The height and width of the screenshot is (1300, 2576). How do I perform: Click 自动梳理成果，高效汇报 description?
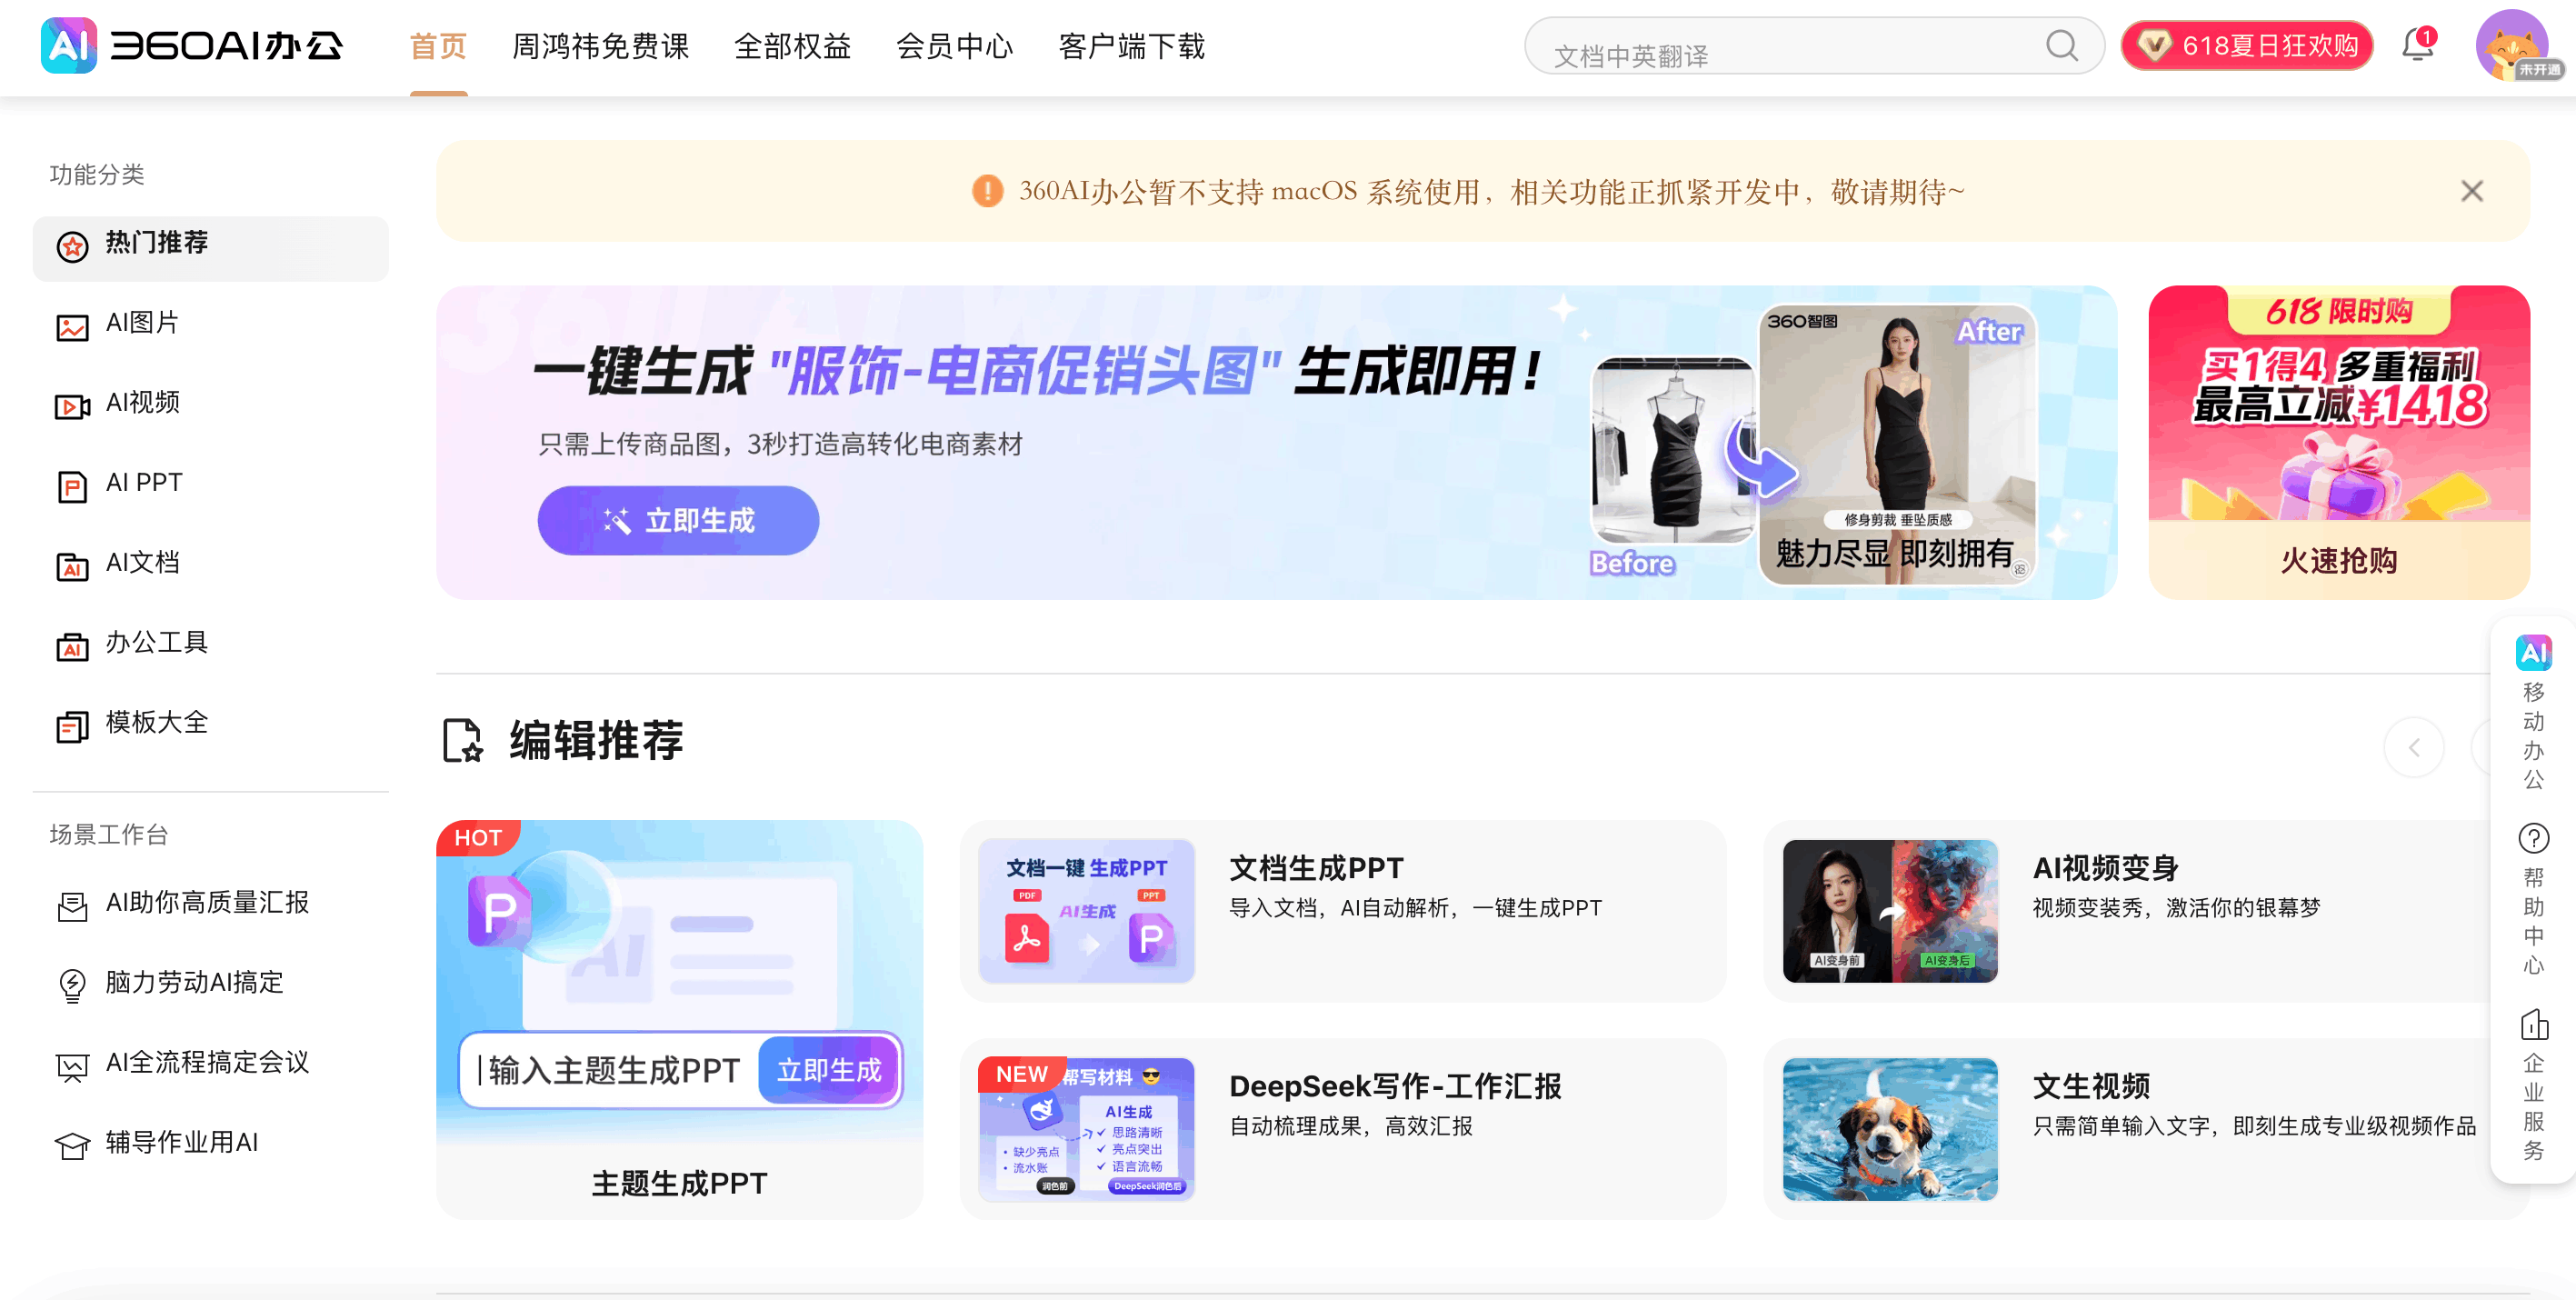point(1350,1126)
